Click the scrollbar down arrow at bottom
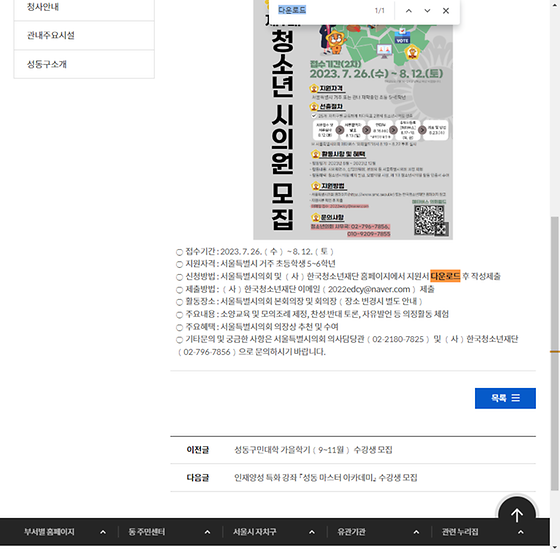The width and height of the screenshot is (560, 553). (x=554, y=547)
